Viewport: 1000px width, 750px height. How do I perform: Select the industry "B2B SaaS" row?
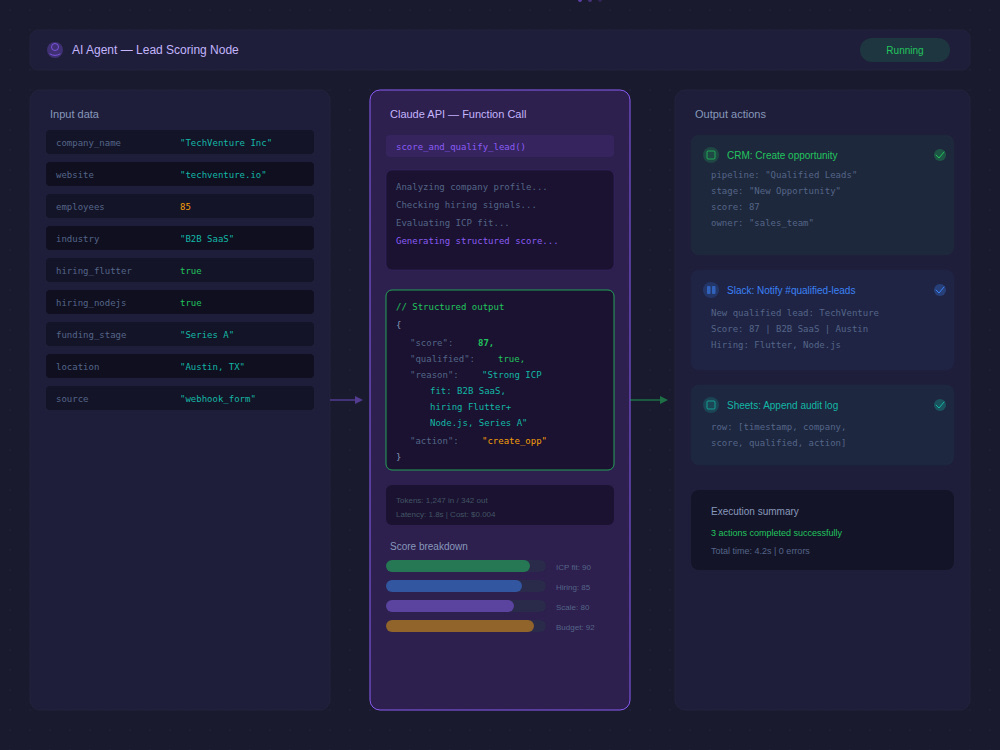[180, 239]
